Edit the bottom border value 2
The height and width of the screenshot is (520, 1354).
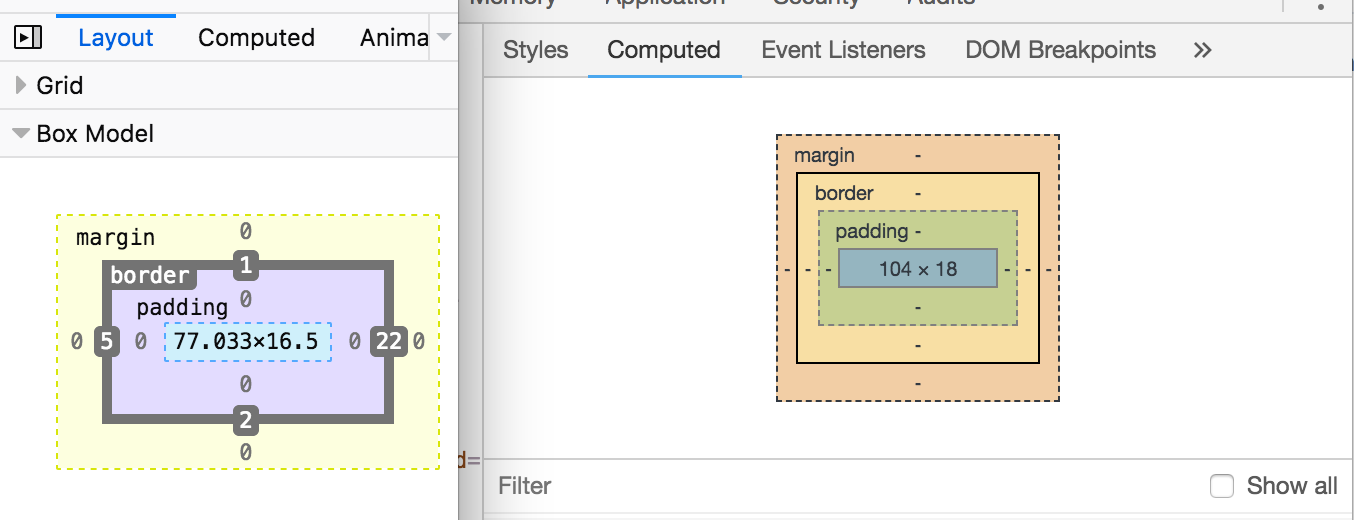coord(246,421)
